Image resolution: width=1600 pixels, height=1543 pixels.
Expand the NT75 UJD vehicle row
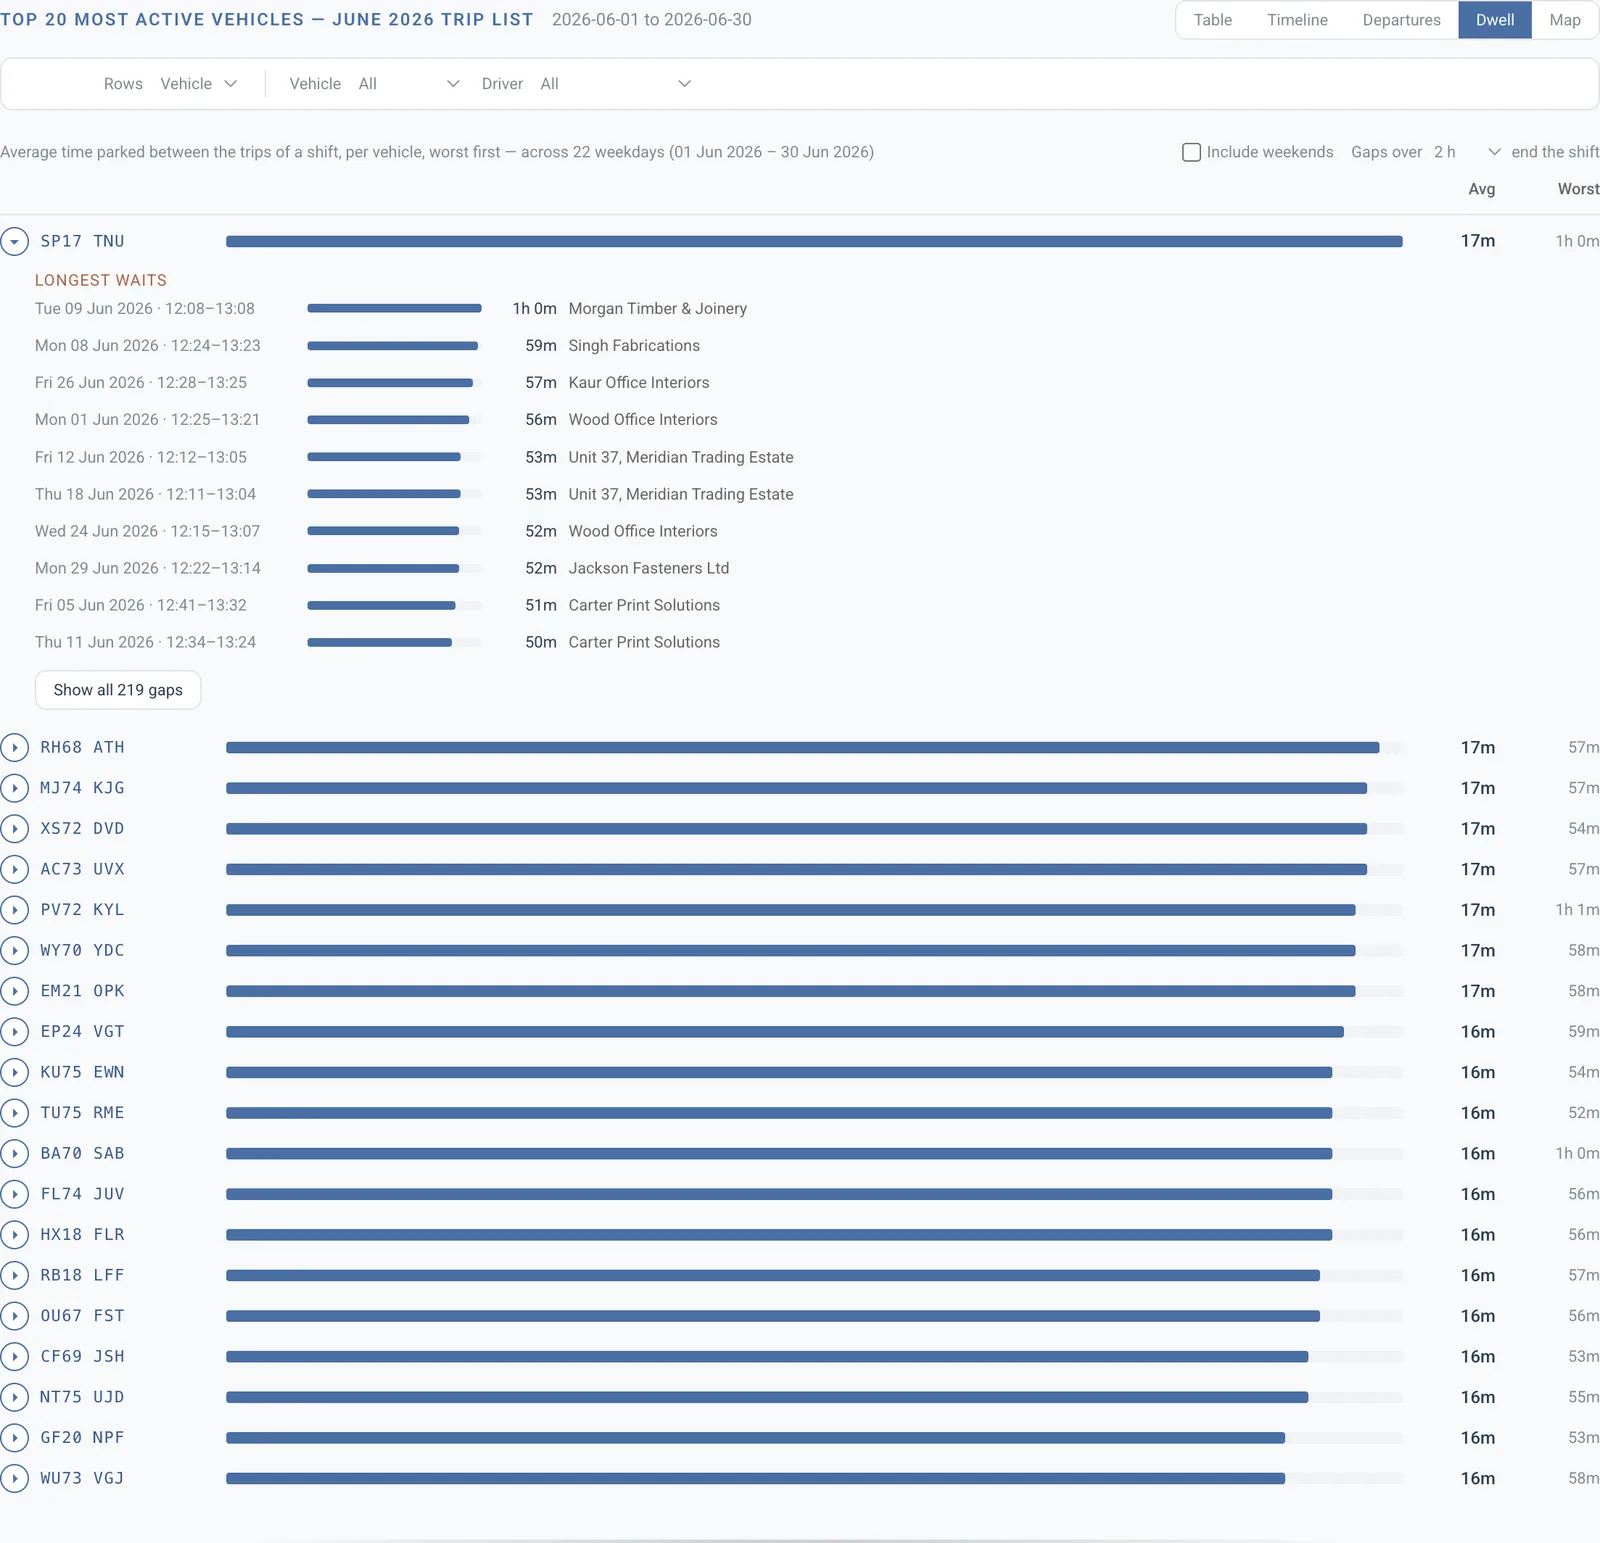pos(14,1397)
